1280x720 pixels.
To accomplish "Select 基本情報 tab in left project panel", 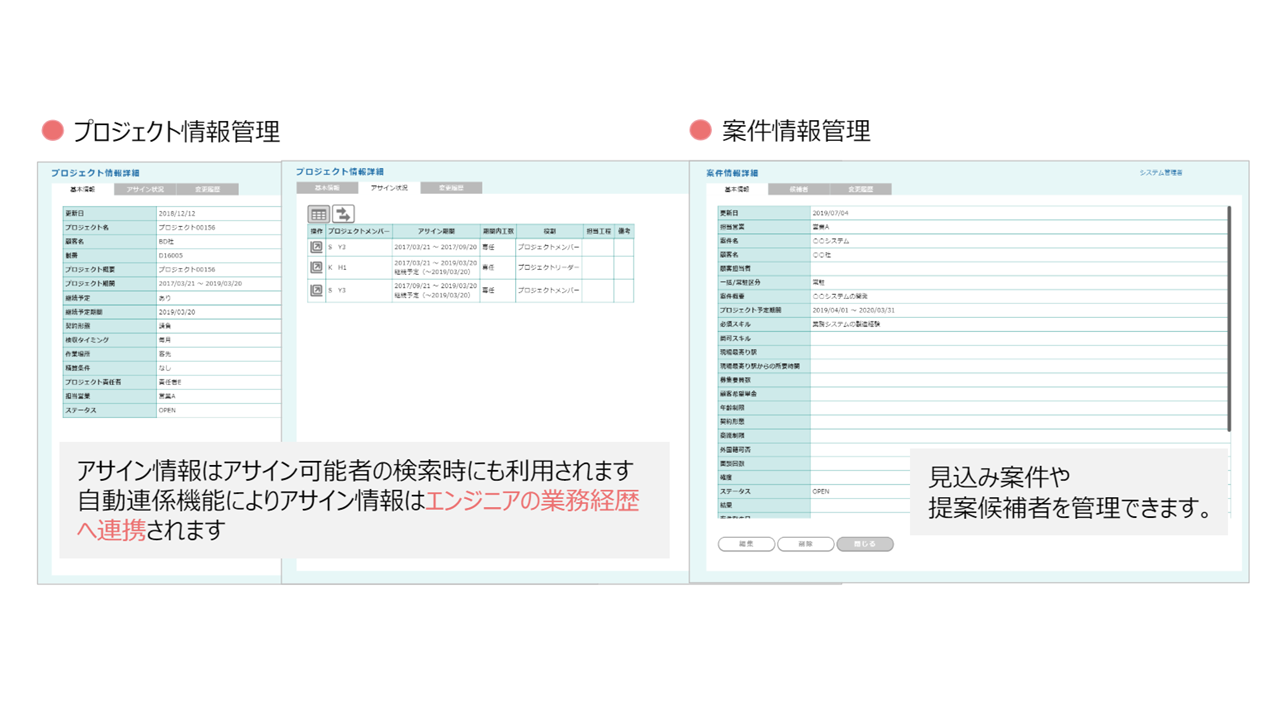I will [82, 189].
